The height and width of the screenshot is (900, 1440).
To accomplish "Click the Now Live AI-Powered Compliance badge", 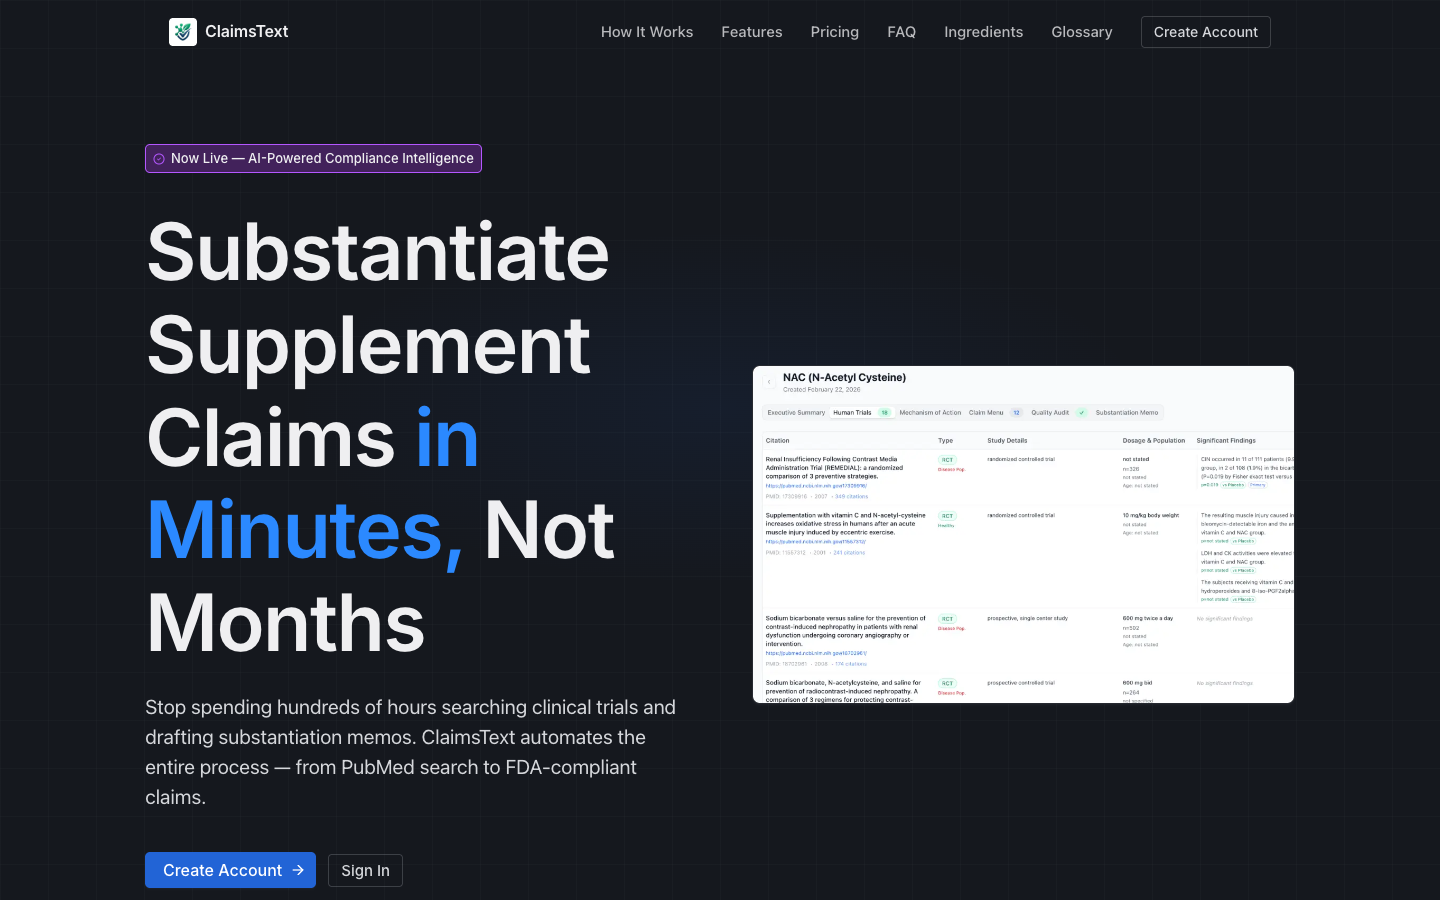I will [313, 158].
